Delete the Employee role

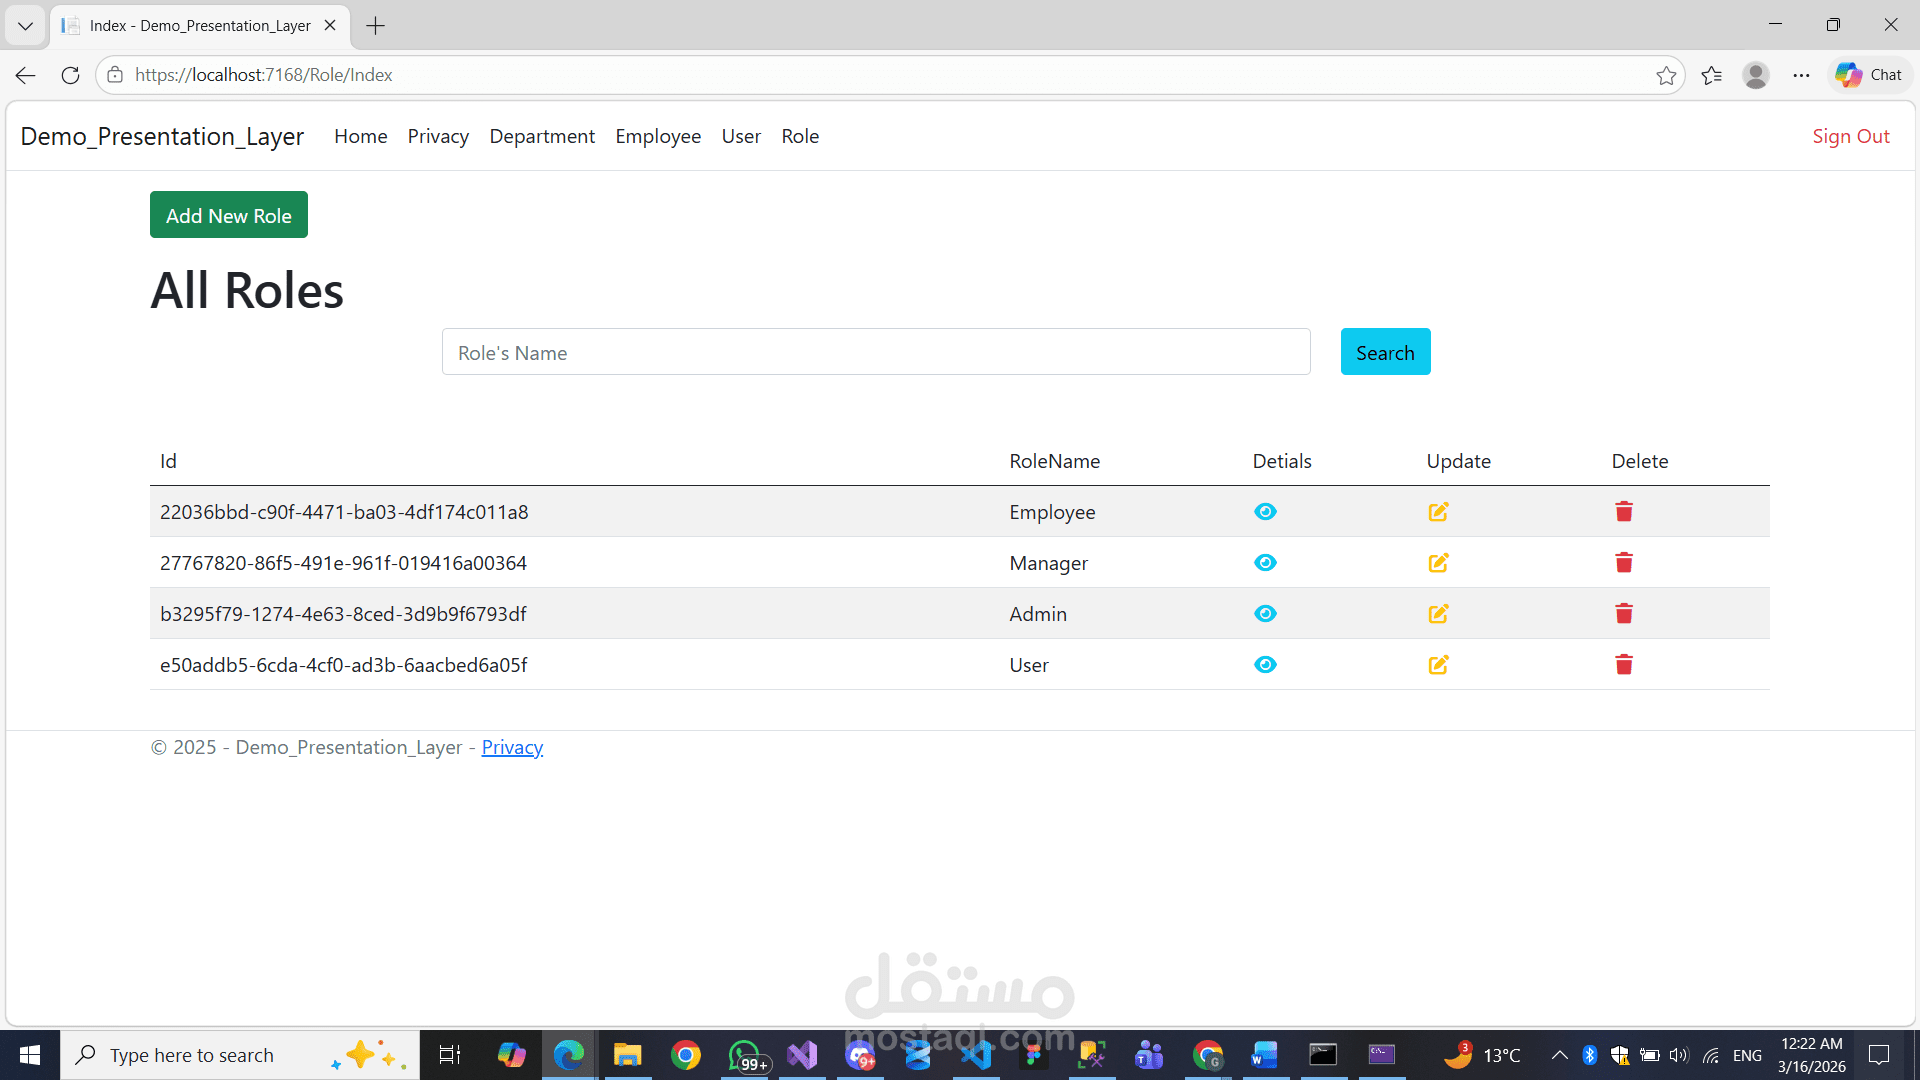[x=1623, y=512]
